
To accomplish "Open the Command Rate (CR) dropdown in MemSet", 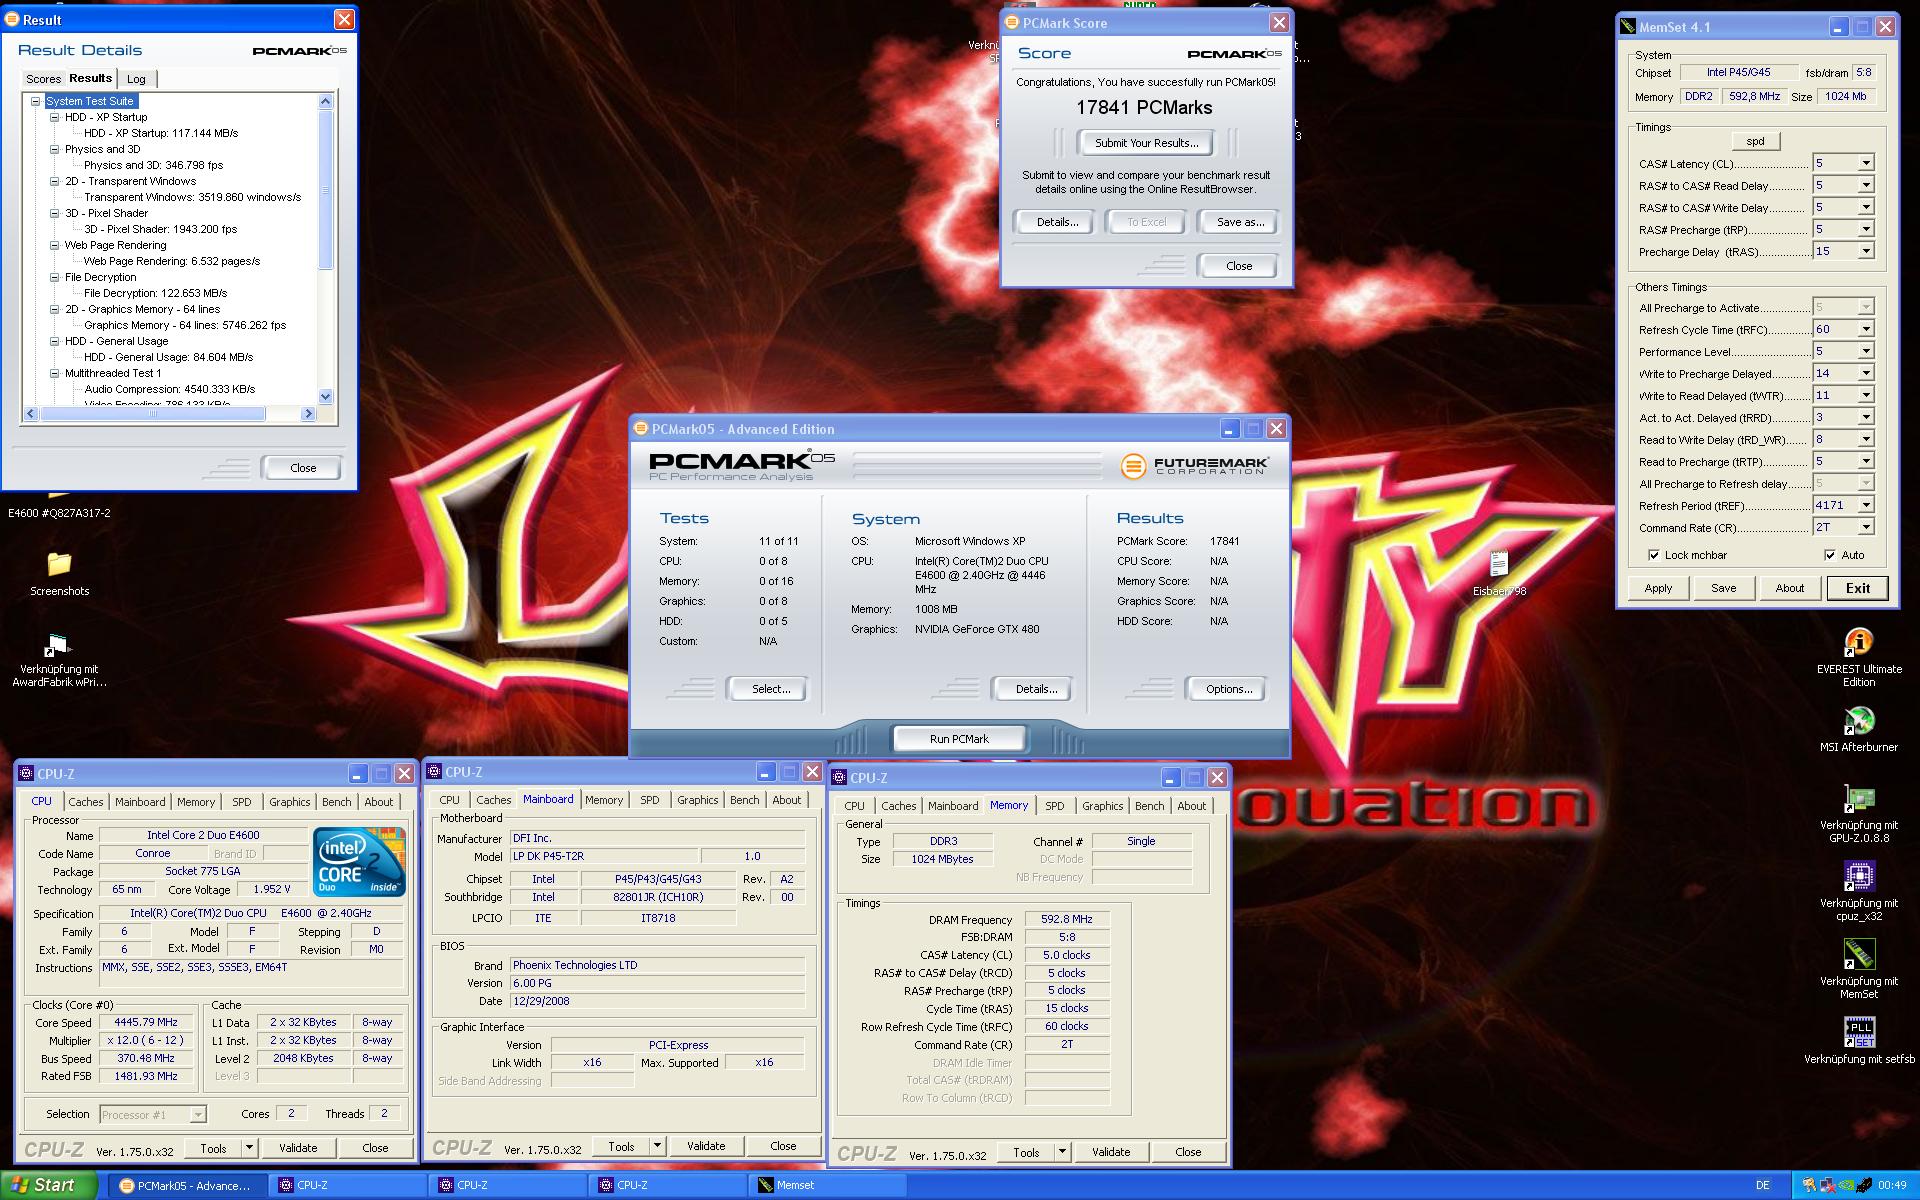I will [1865, 527].
